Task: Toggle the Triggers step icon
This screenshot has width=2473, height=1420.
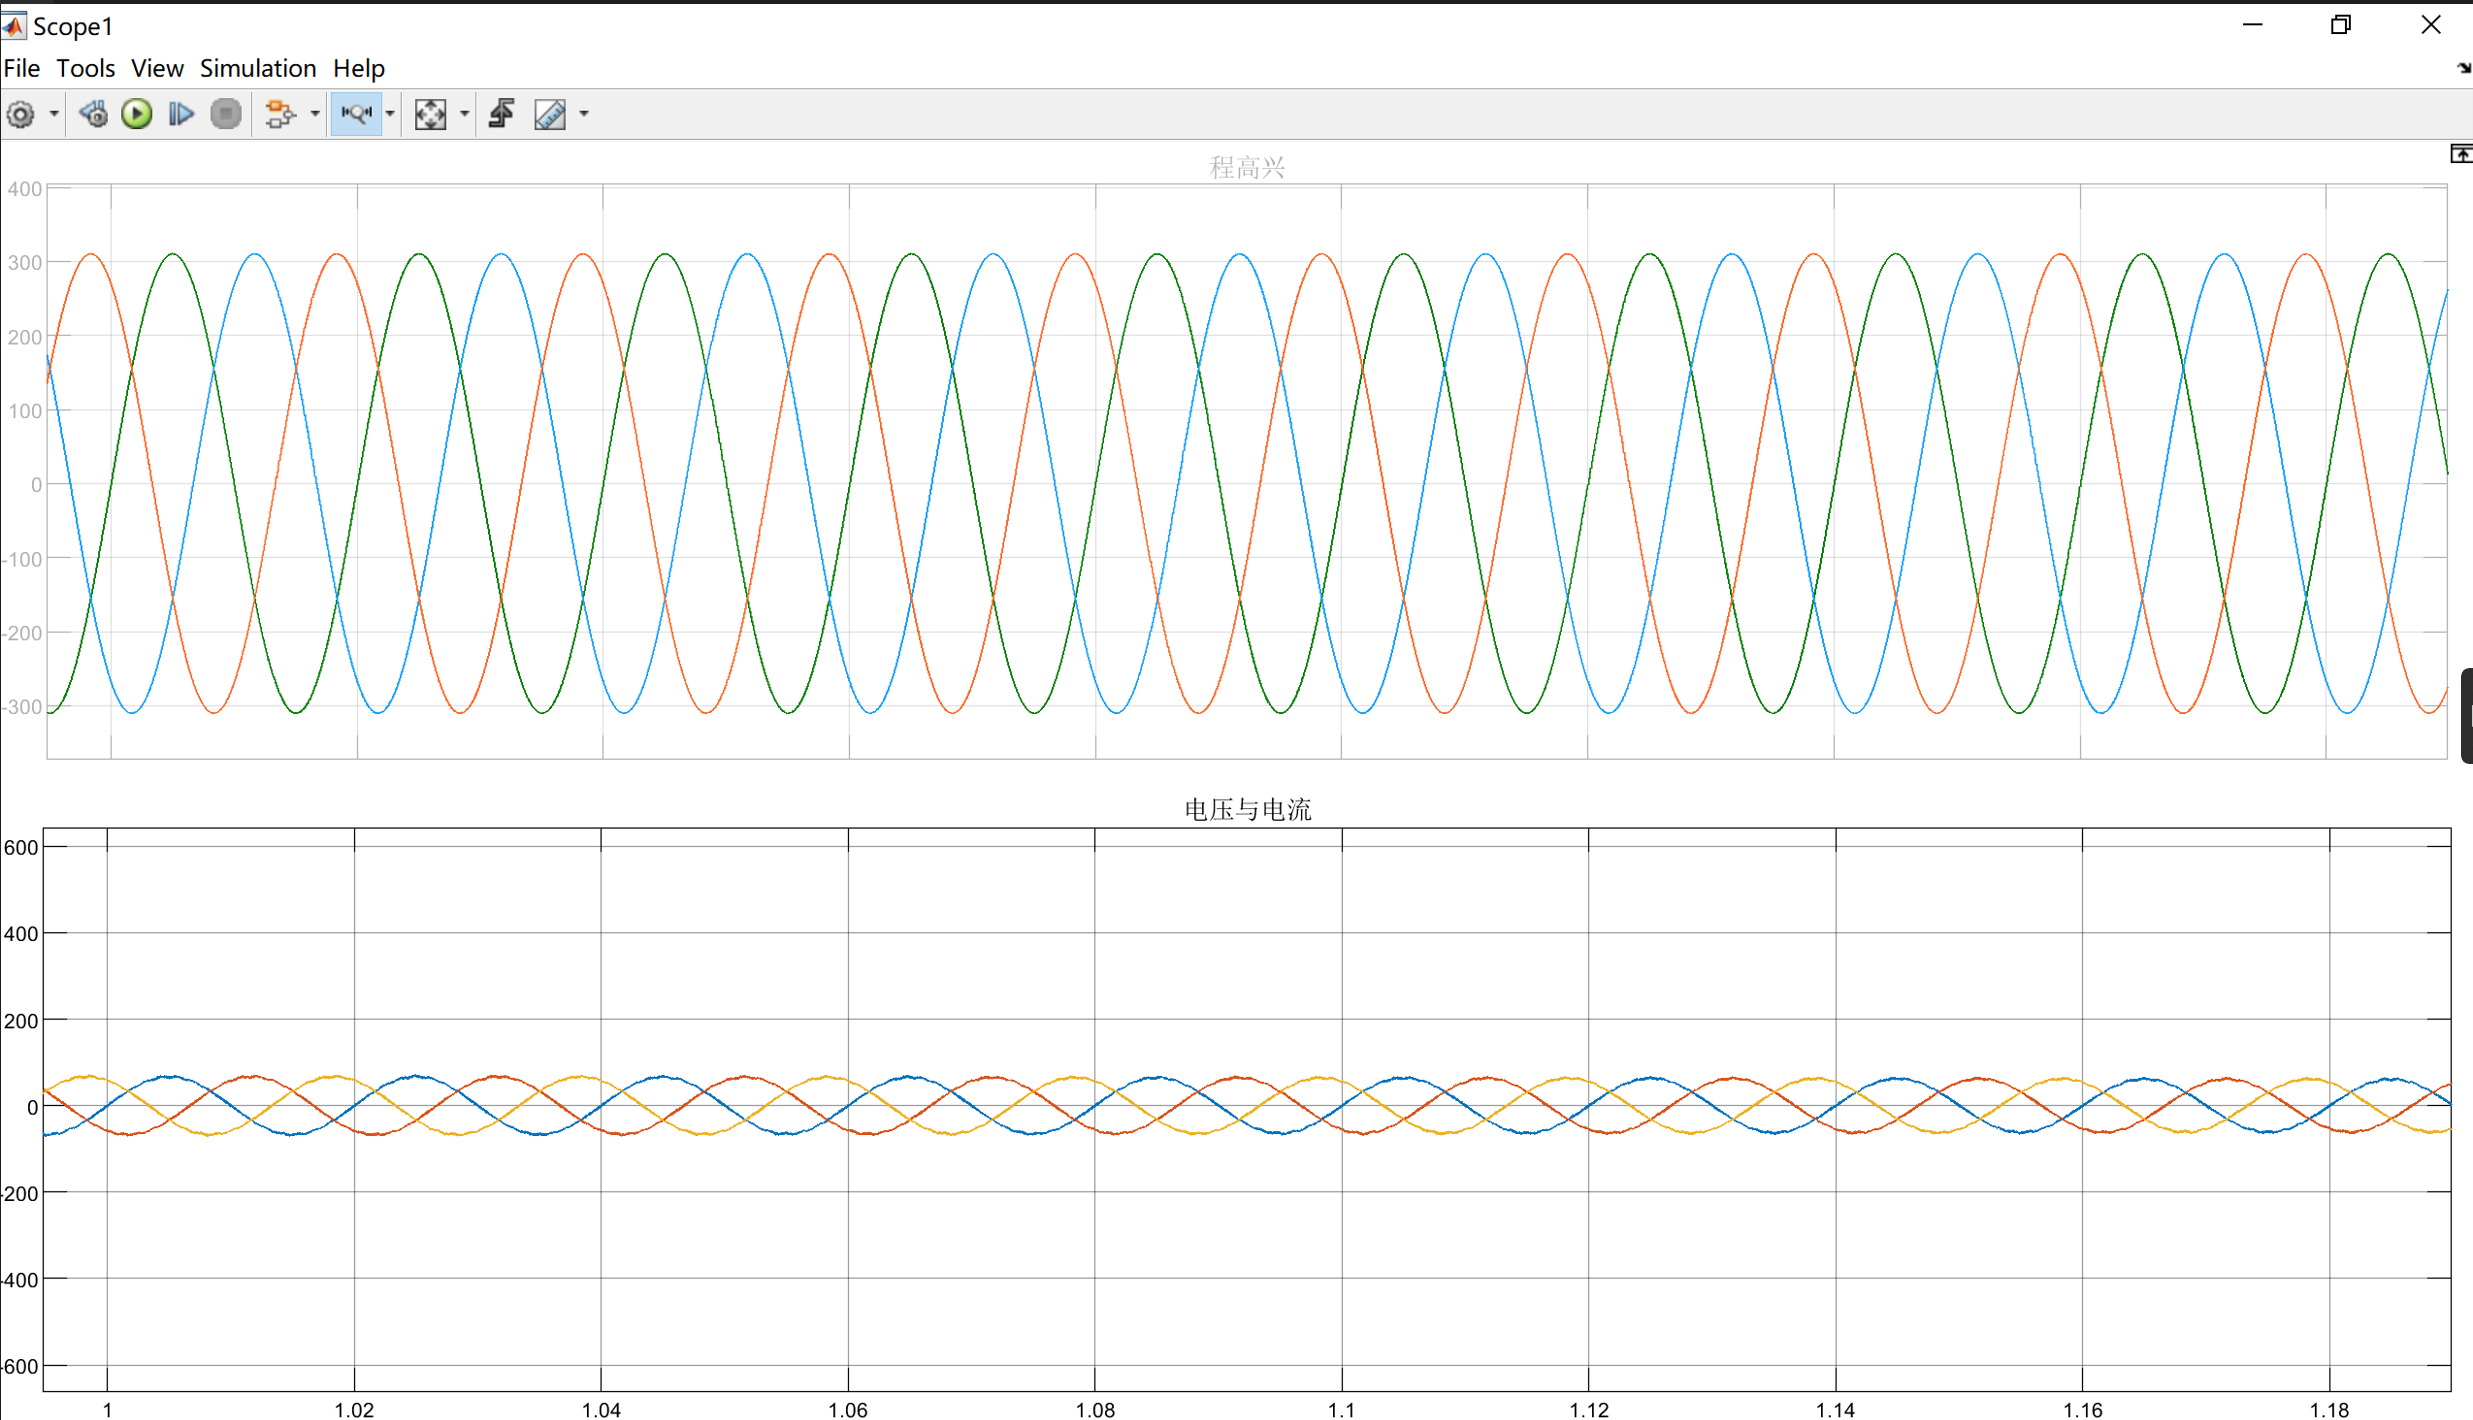Action: pos(502,114)
